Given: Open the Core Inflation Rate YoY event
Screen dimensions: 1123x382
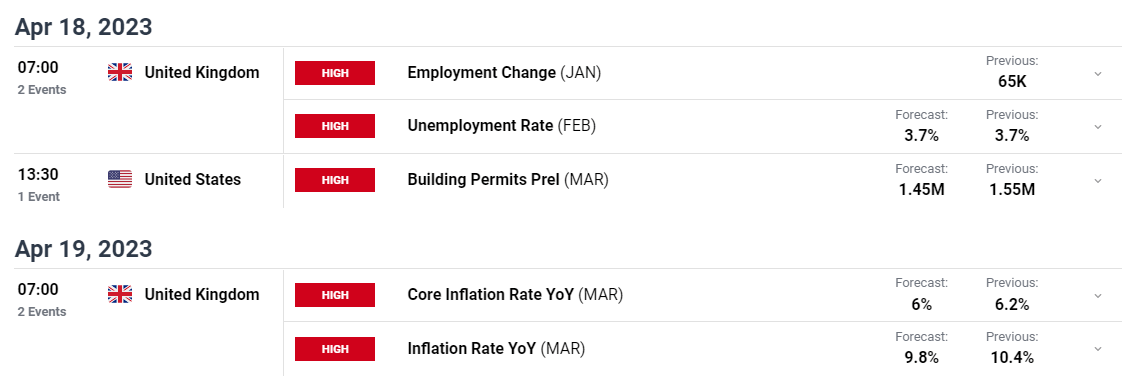Looking at the screenshot, I should [x=515, y=295].
